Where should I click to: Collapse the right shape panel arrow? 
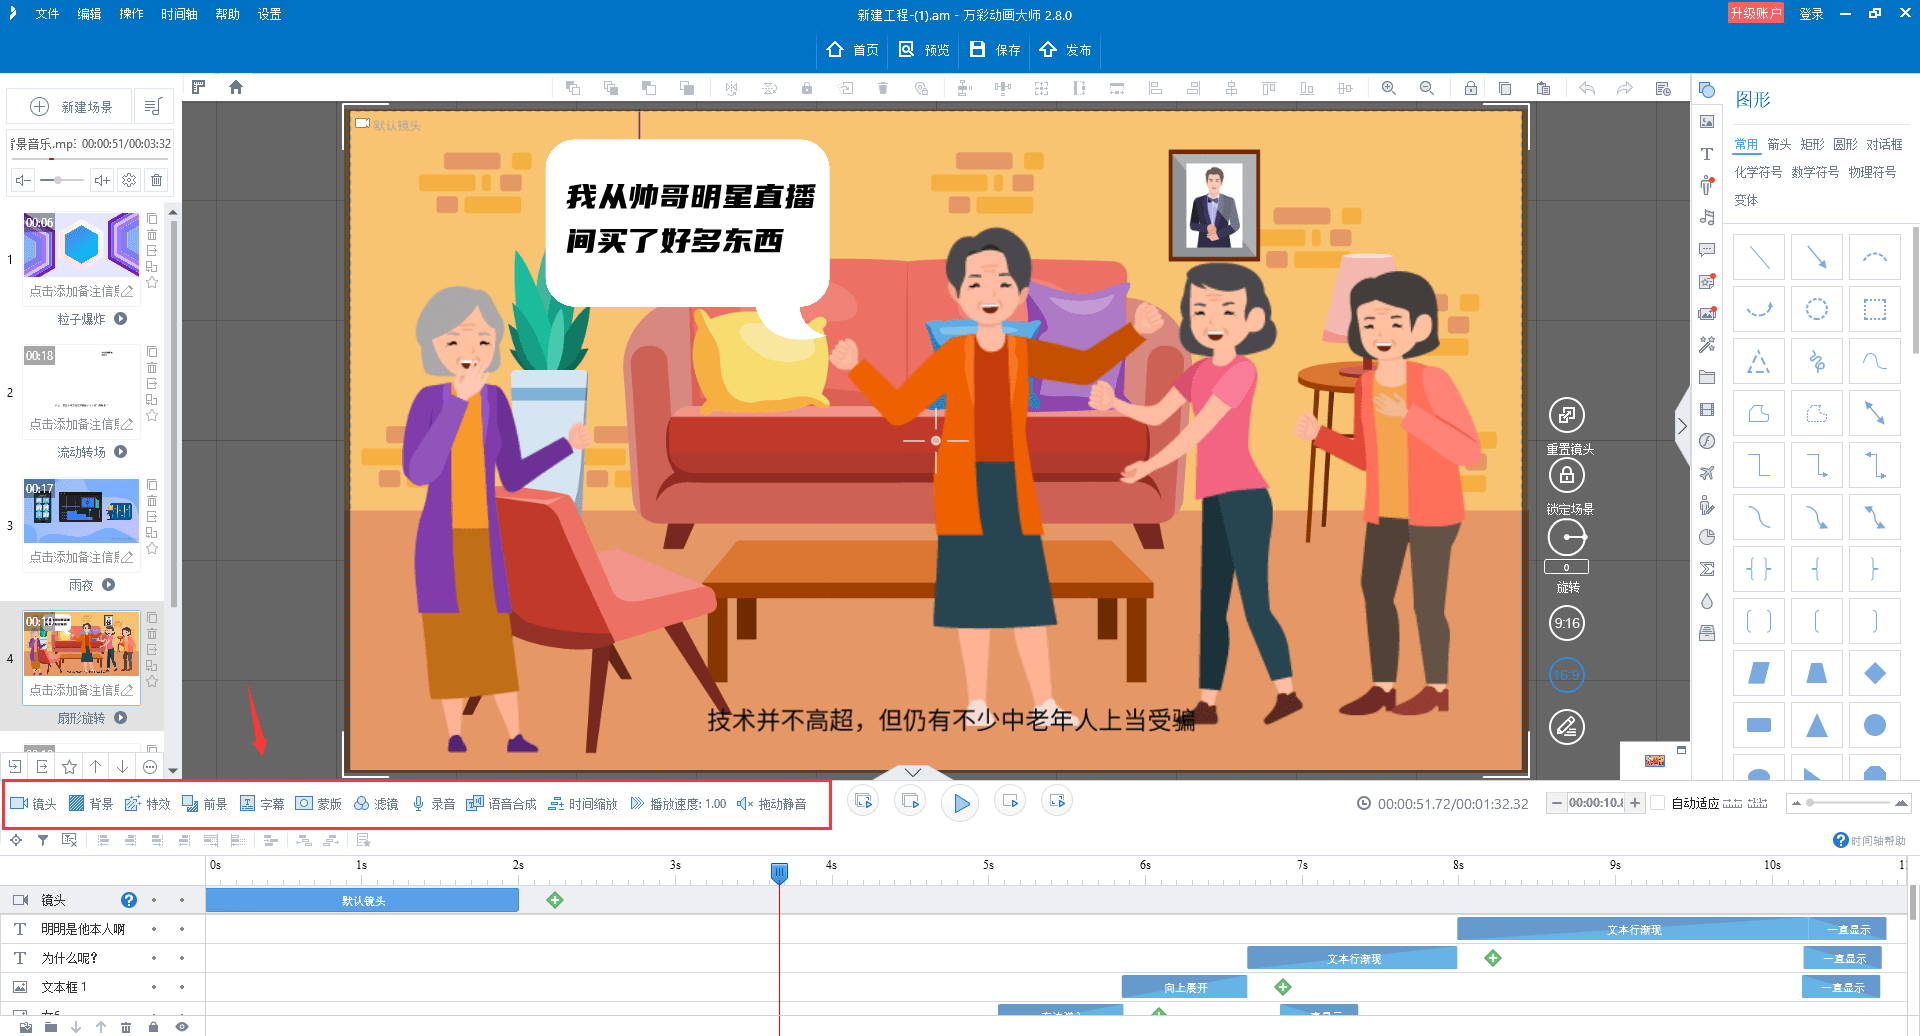click(x=1682, y=426)
